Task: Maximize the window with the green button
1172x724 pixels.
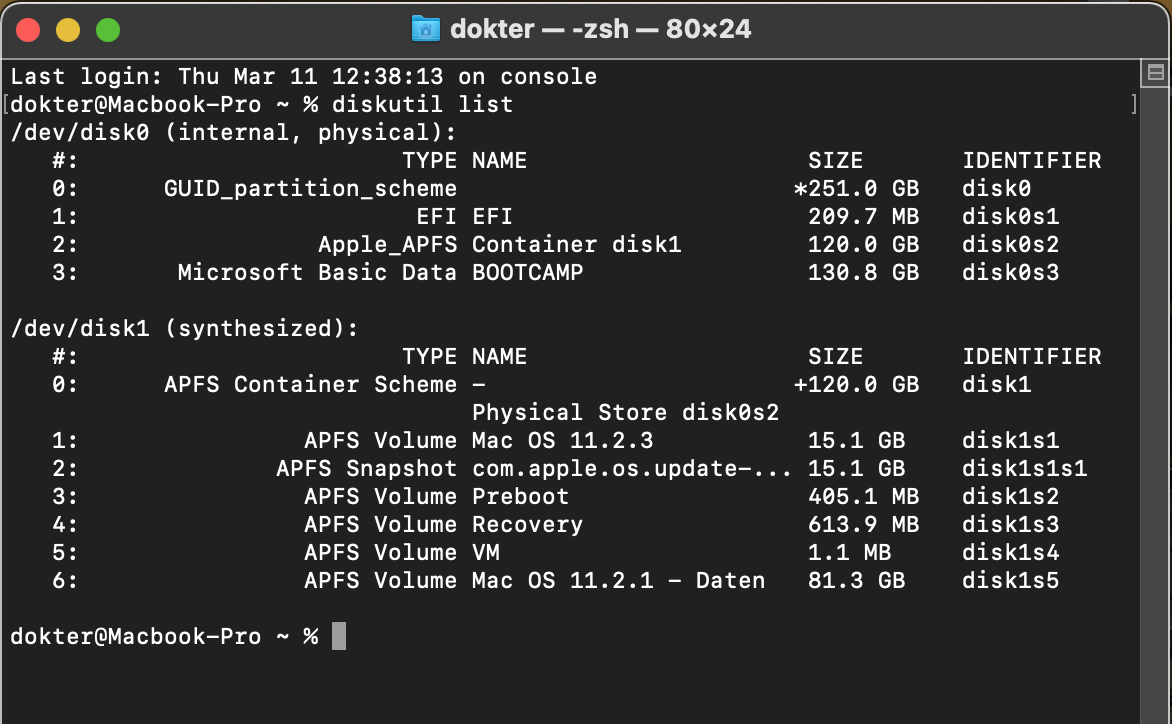Action: [x=108, y=30]
